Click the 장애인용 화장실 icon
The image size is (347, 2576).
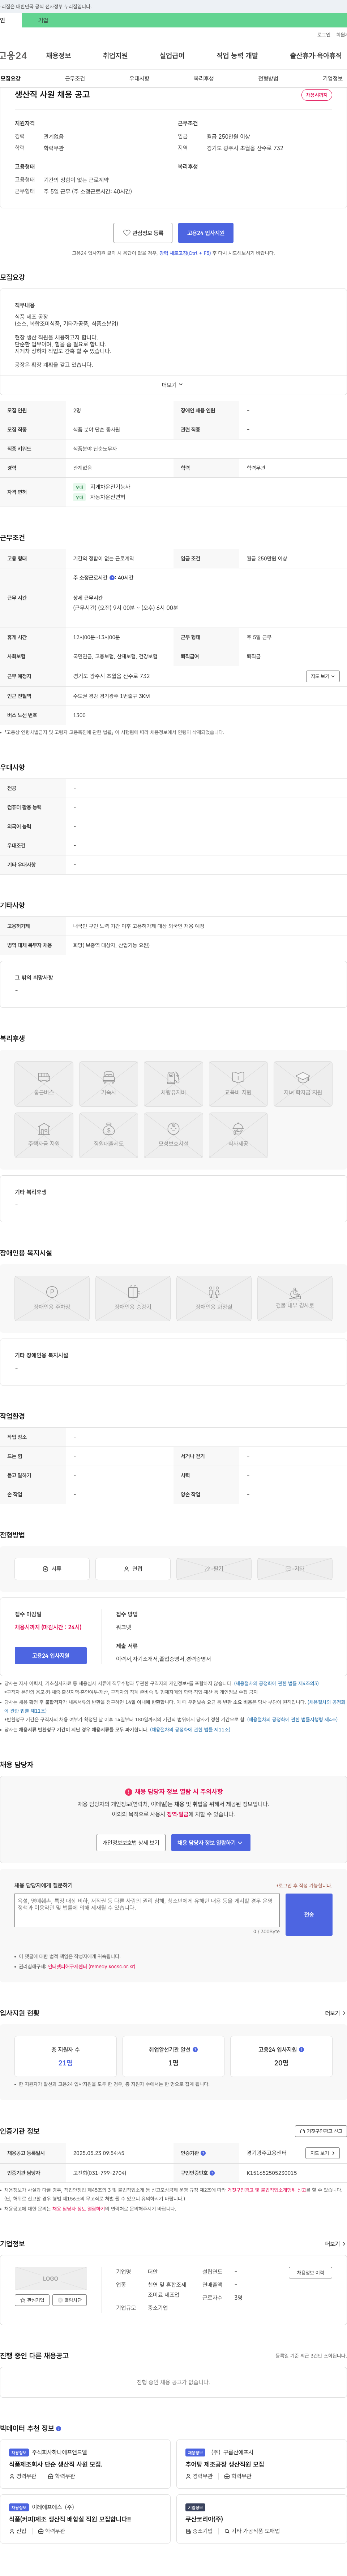(x=214, y=1298)
